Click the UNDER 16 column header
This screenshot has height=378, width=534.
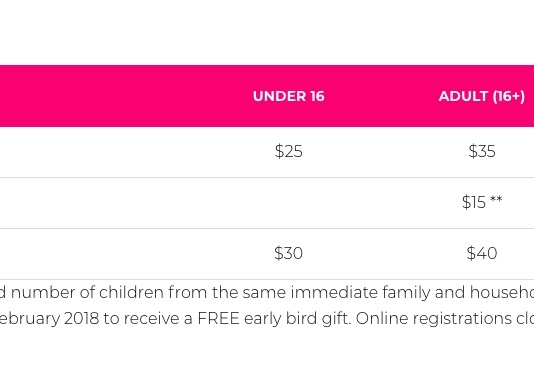tap(288, 96)
